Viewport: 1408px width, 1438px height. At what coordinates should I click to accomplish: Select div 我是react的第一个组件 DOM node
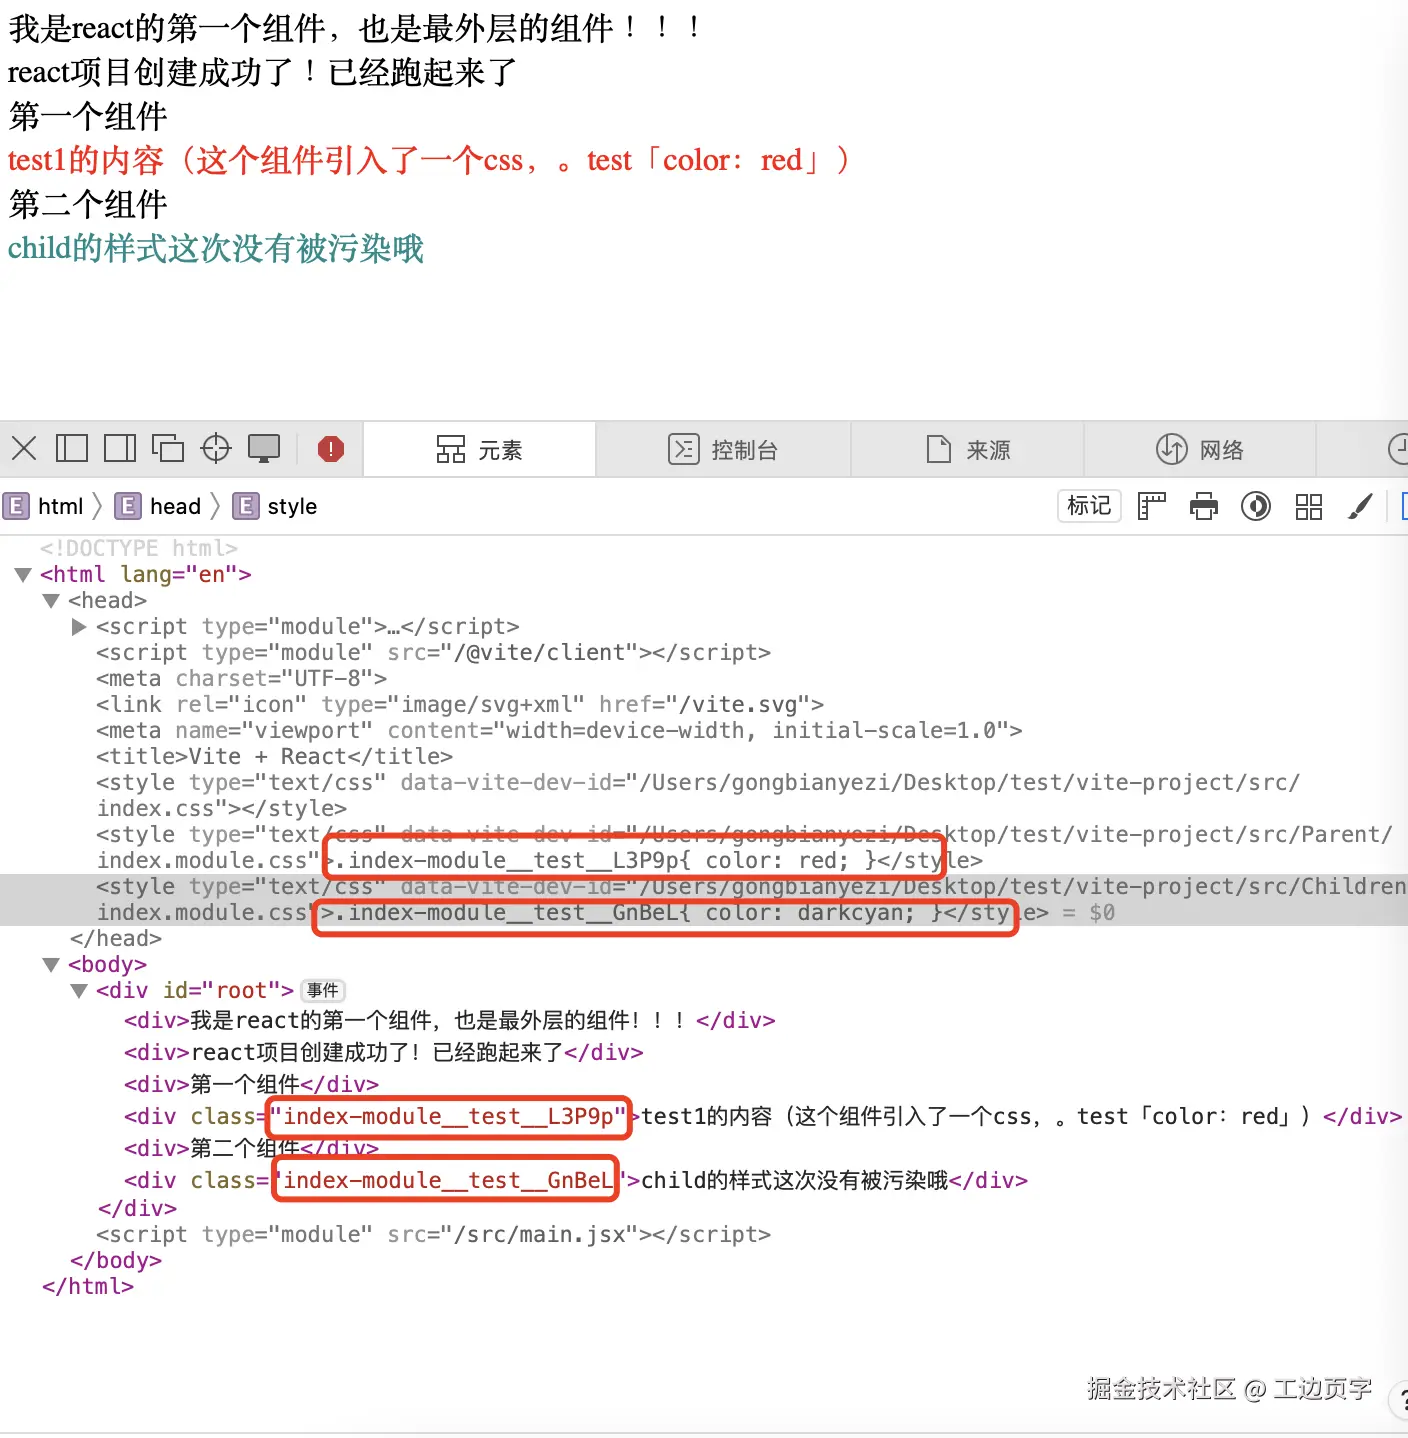(x=449, y=1020)
